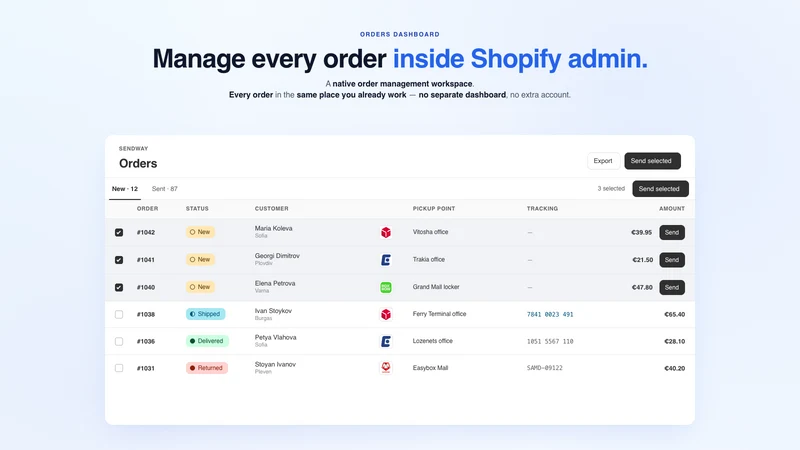Click the courier logo for Maria Koleva's order

[x=386, y=232]
